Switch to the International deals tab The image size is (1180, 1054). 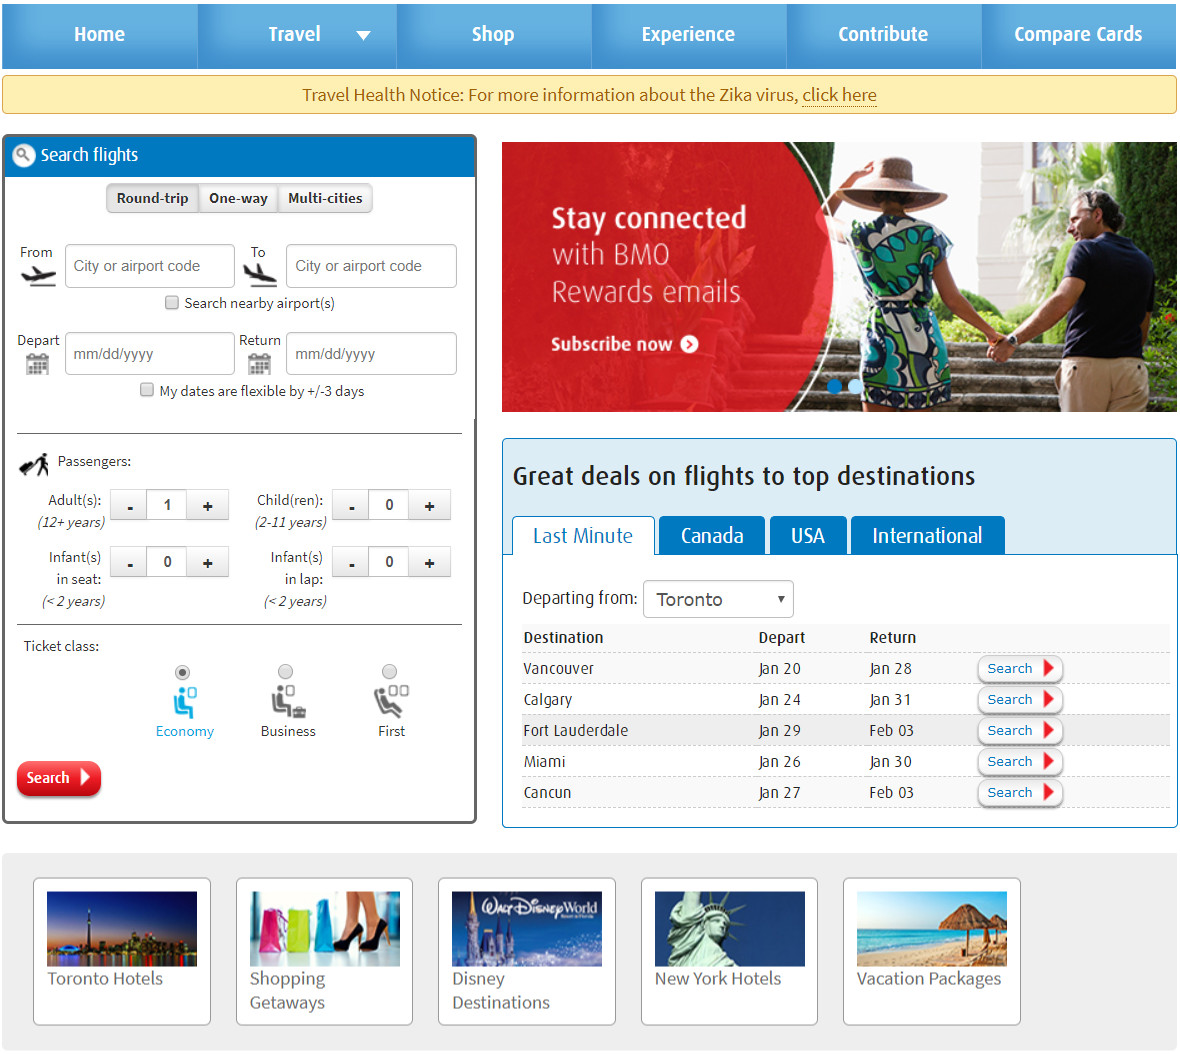point(927,536)
